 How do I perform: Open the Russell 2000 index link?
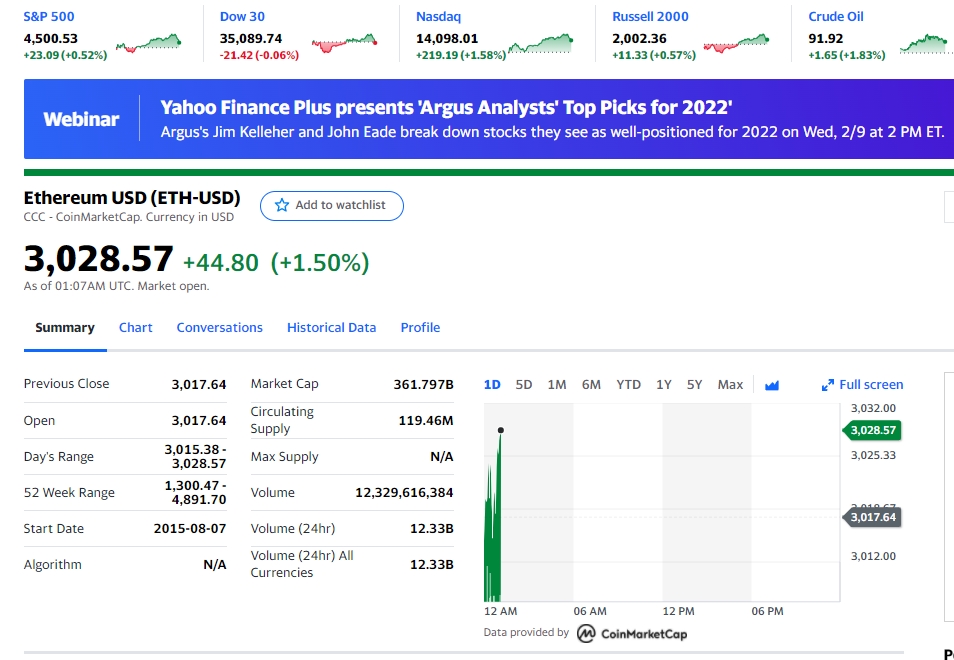(x=650, y=16)
